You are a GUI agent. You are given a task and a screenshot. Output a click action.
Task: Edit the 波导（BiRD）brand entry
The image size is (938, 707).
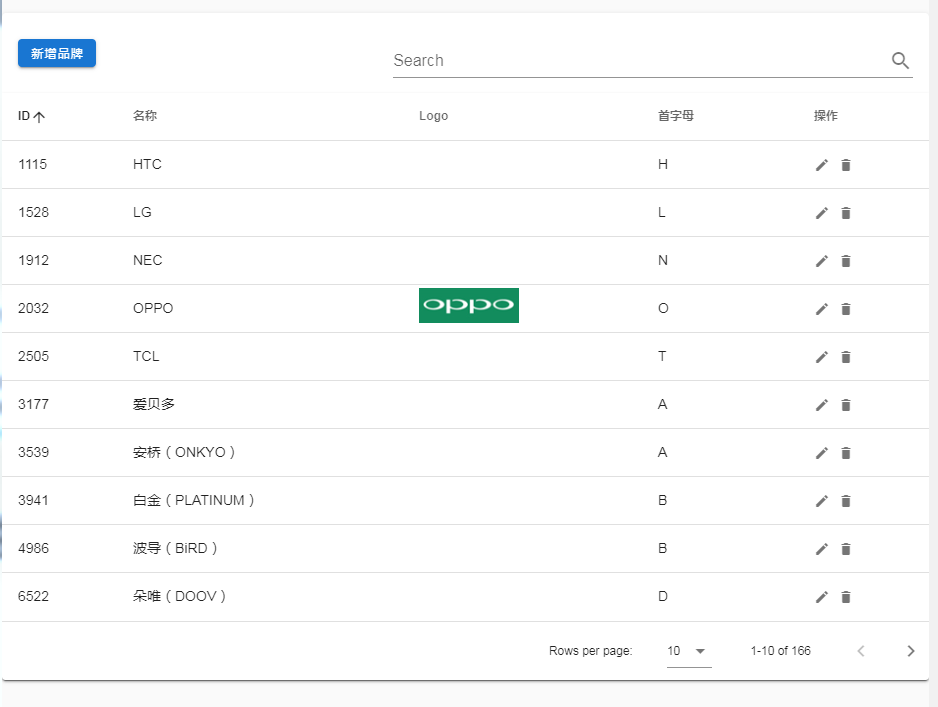point(822,549)
